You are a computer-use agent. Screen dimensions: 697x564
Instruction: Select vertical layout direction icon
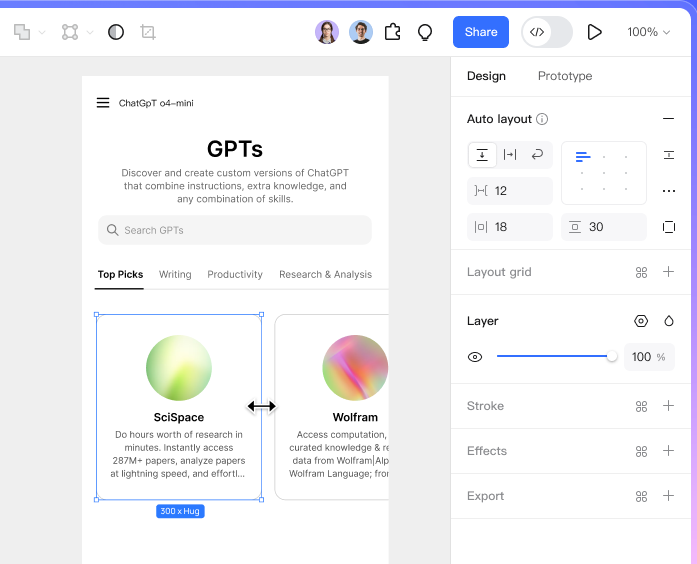coord(482,155)
